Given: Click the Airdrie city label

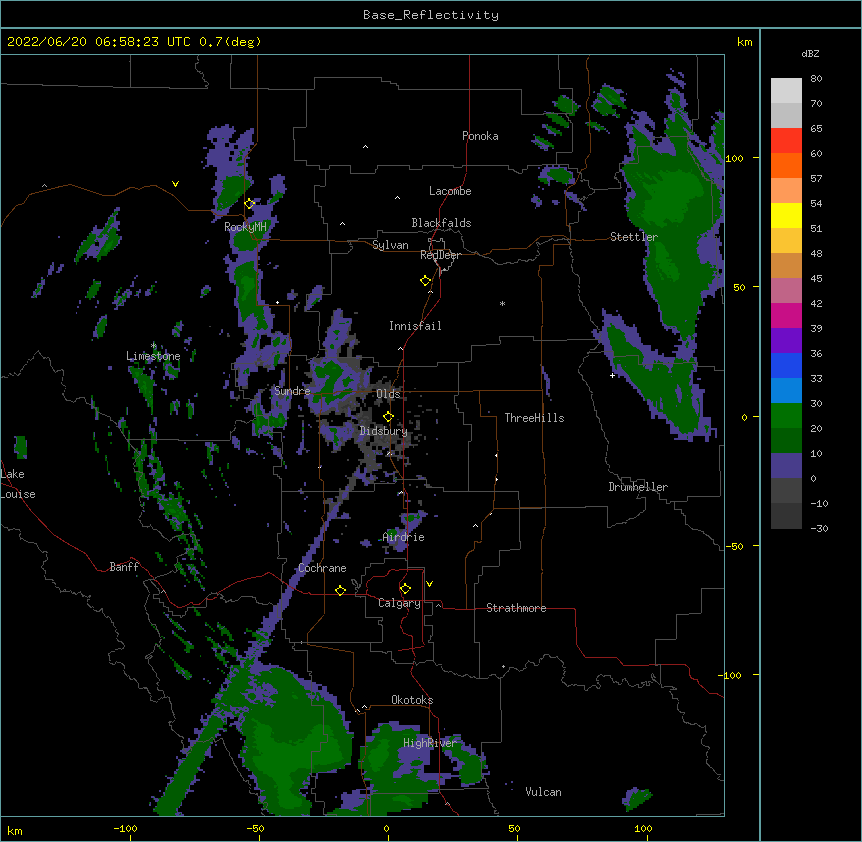Looking at the screenshot, I should pos(404,537).
